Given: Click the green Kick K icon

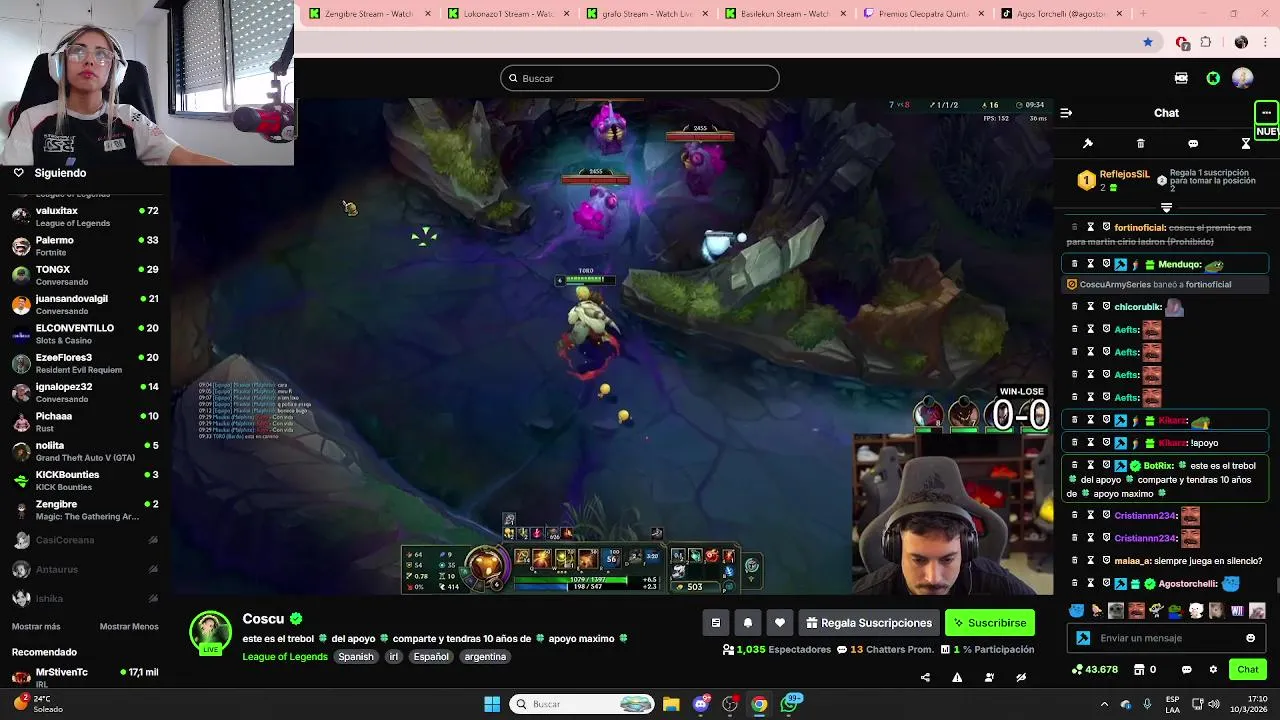Looking at the screenshot, I should pos(1213,78).
